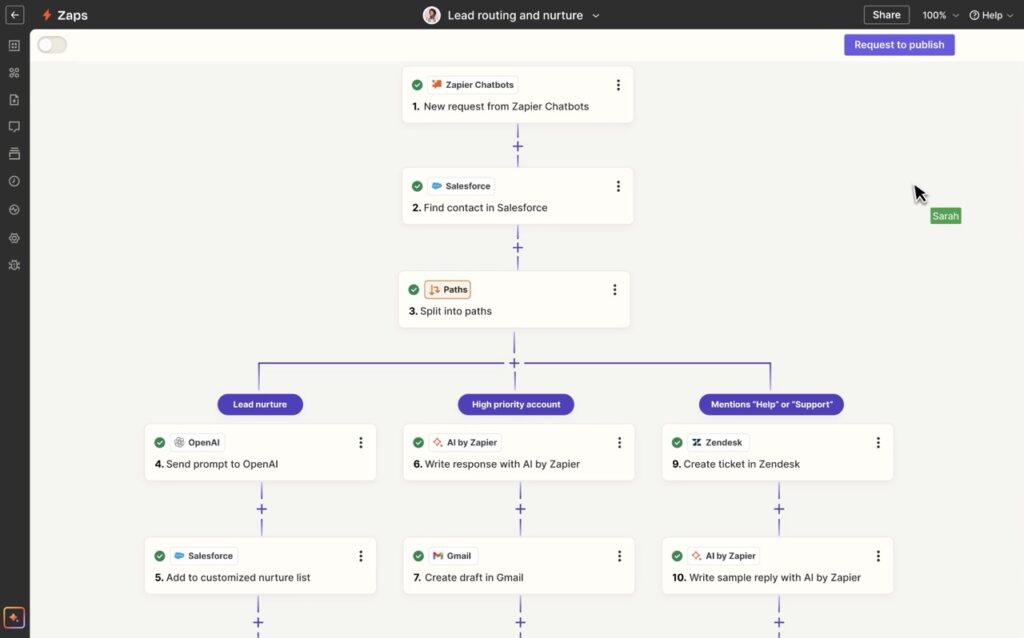The image size is (1024, 638).
Task: Open the gear settings icon in sidebar
Action: coord(14,238)
